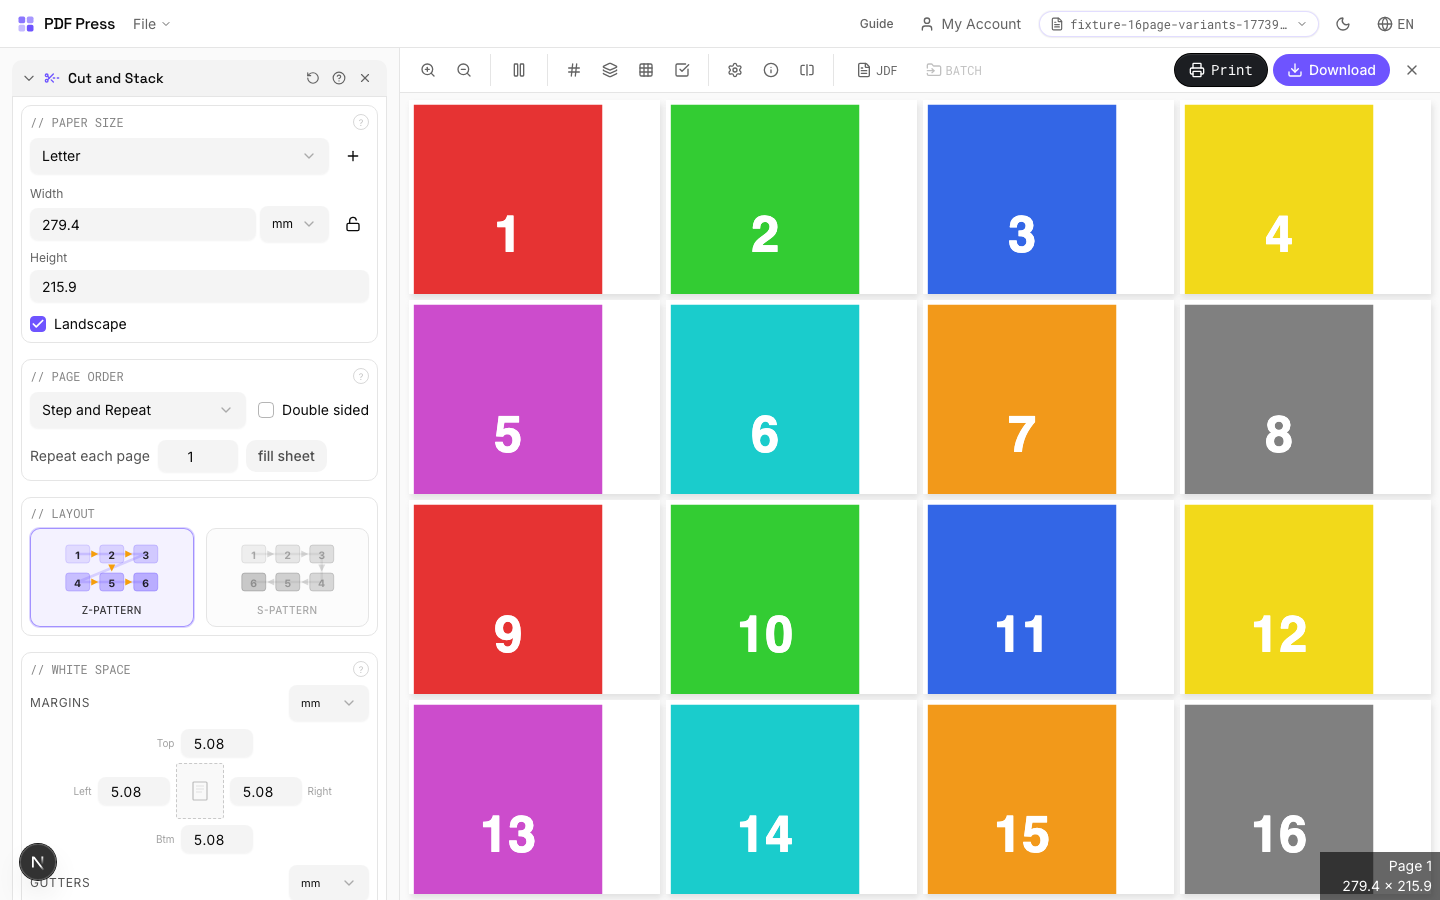Reset Cut and Stack panel settings
Viewport: 1440px width, 900px height.
pos(313,78)
